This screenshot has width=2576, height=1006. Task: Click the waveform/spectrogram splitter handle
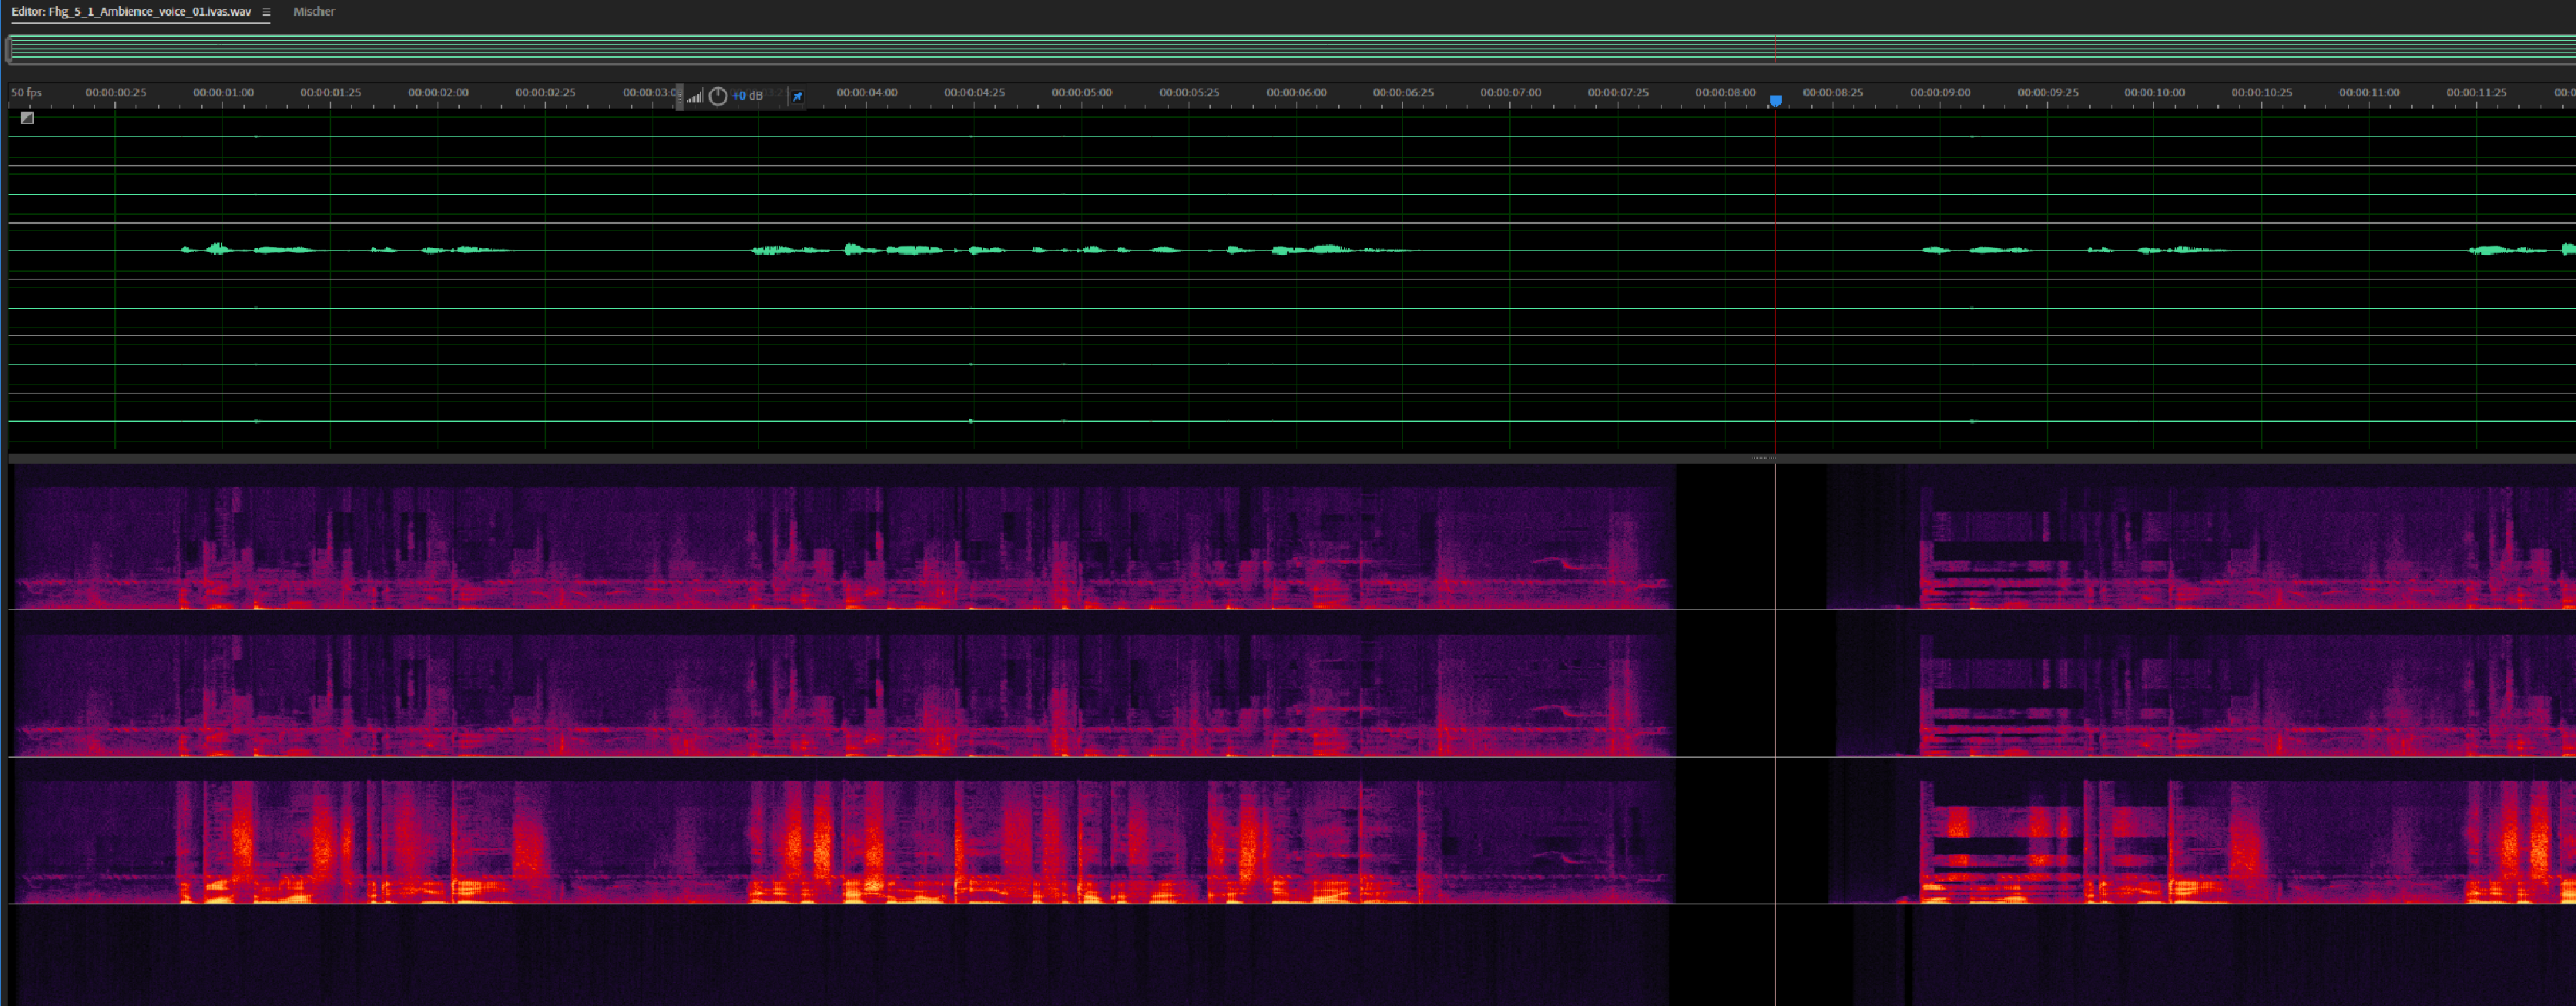[1763, 458]
